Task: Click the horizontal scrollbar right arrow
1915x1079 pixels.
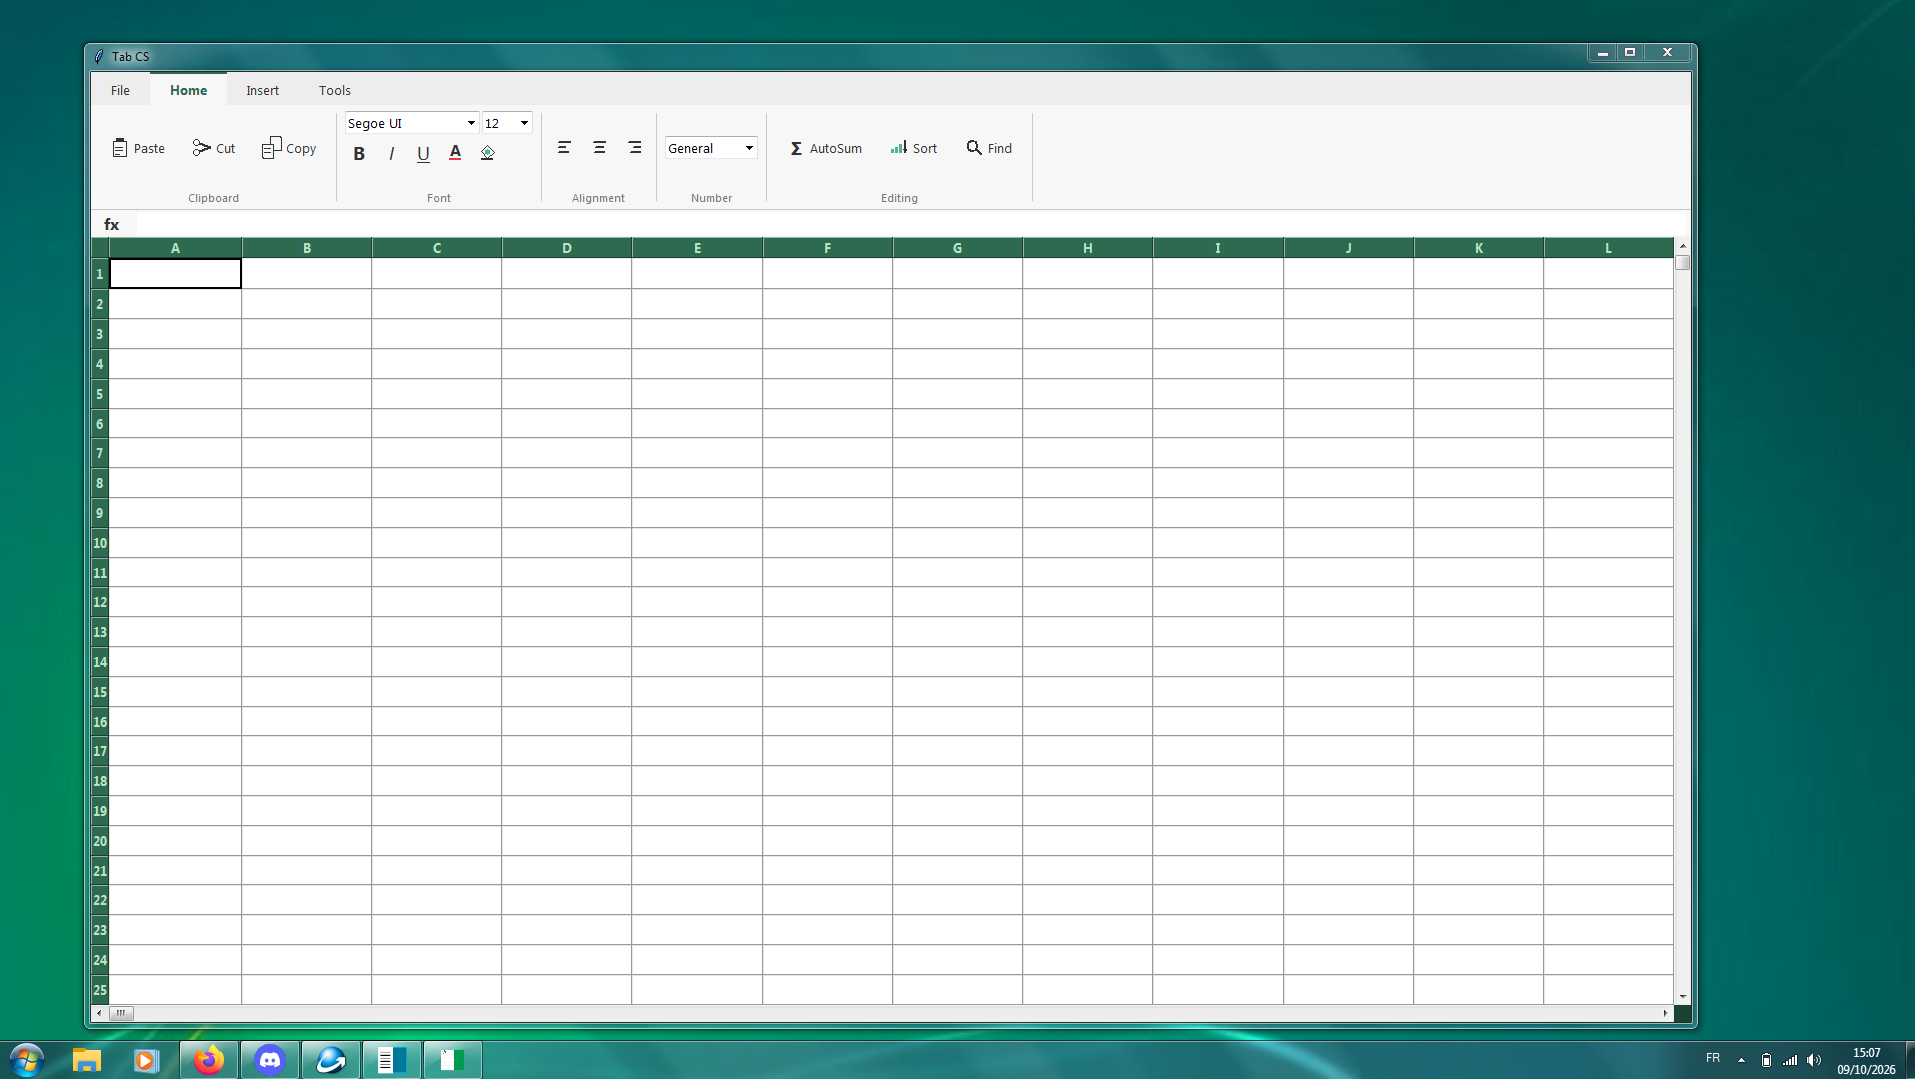Action: point(1666,1013)
